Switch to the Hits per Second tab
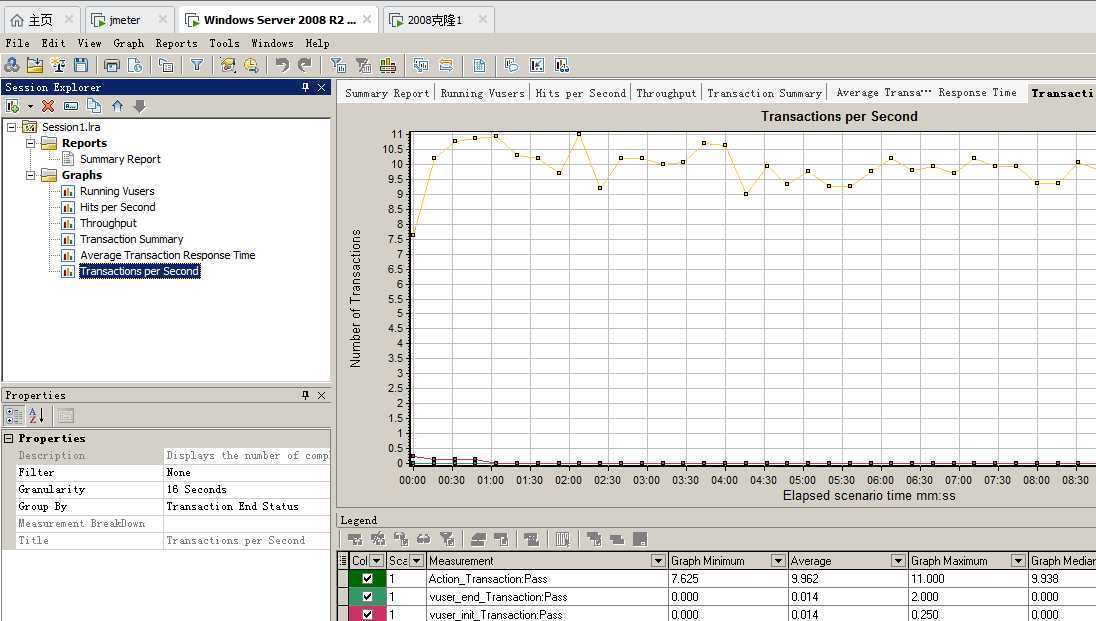 coord(581,93)
